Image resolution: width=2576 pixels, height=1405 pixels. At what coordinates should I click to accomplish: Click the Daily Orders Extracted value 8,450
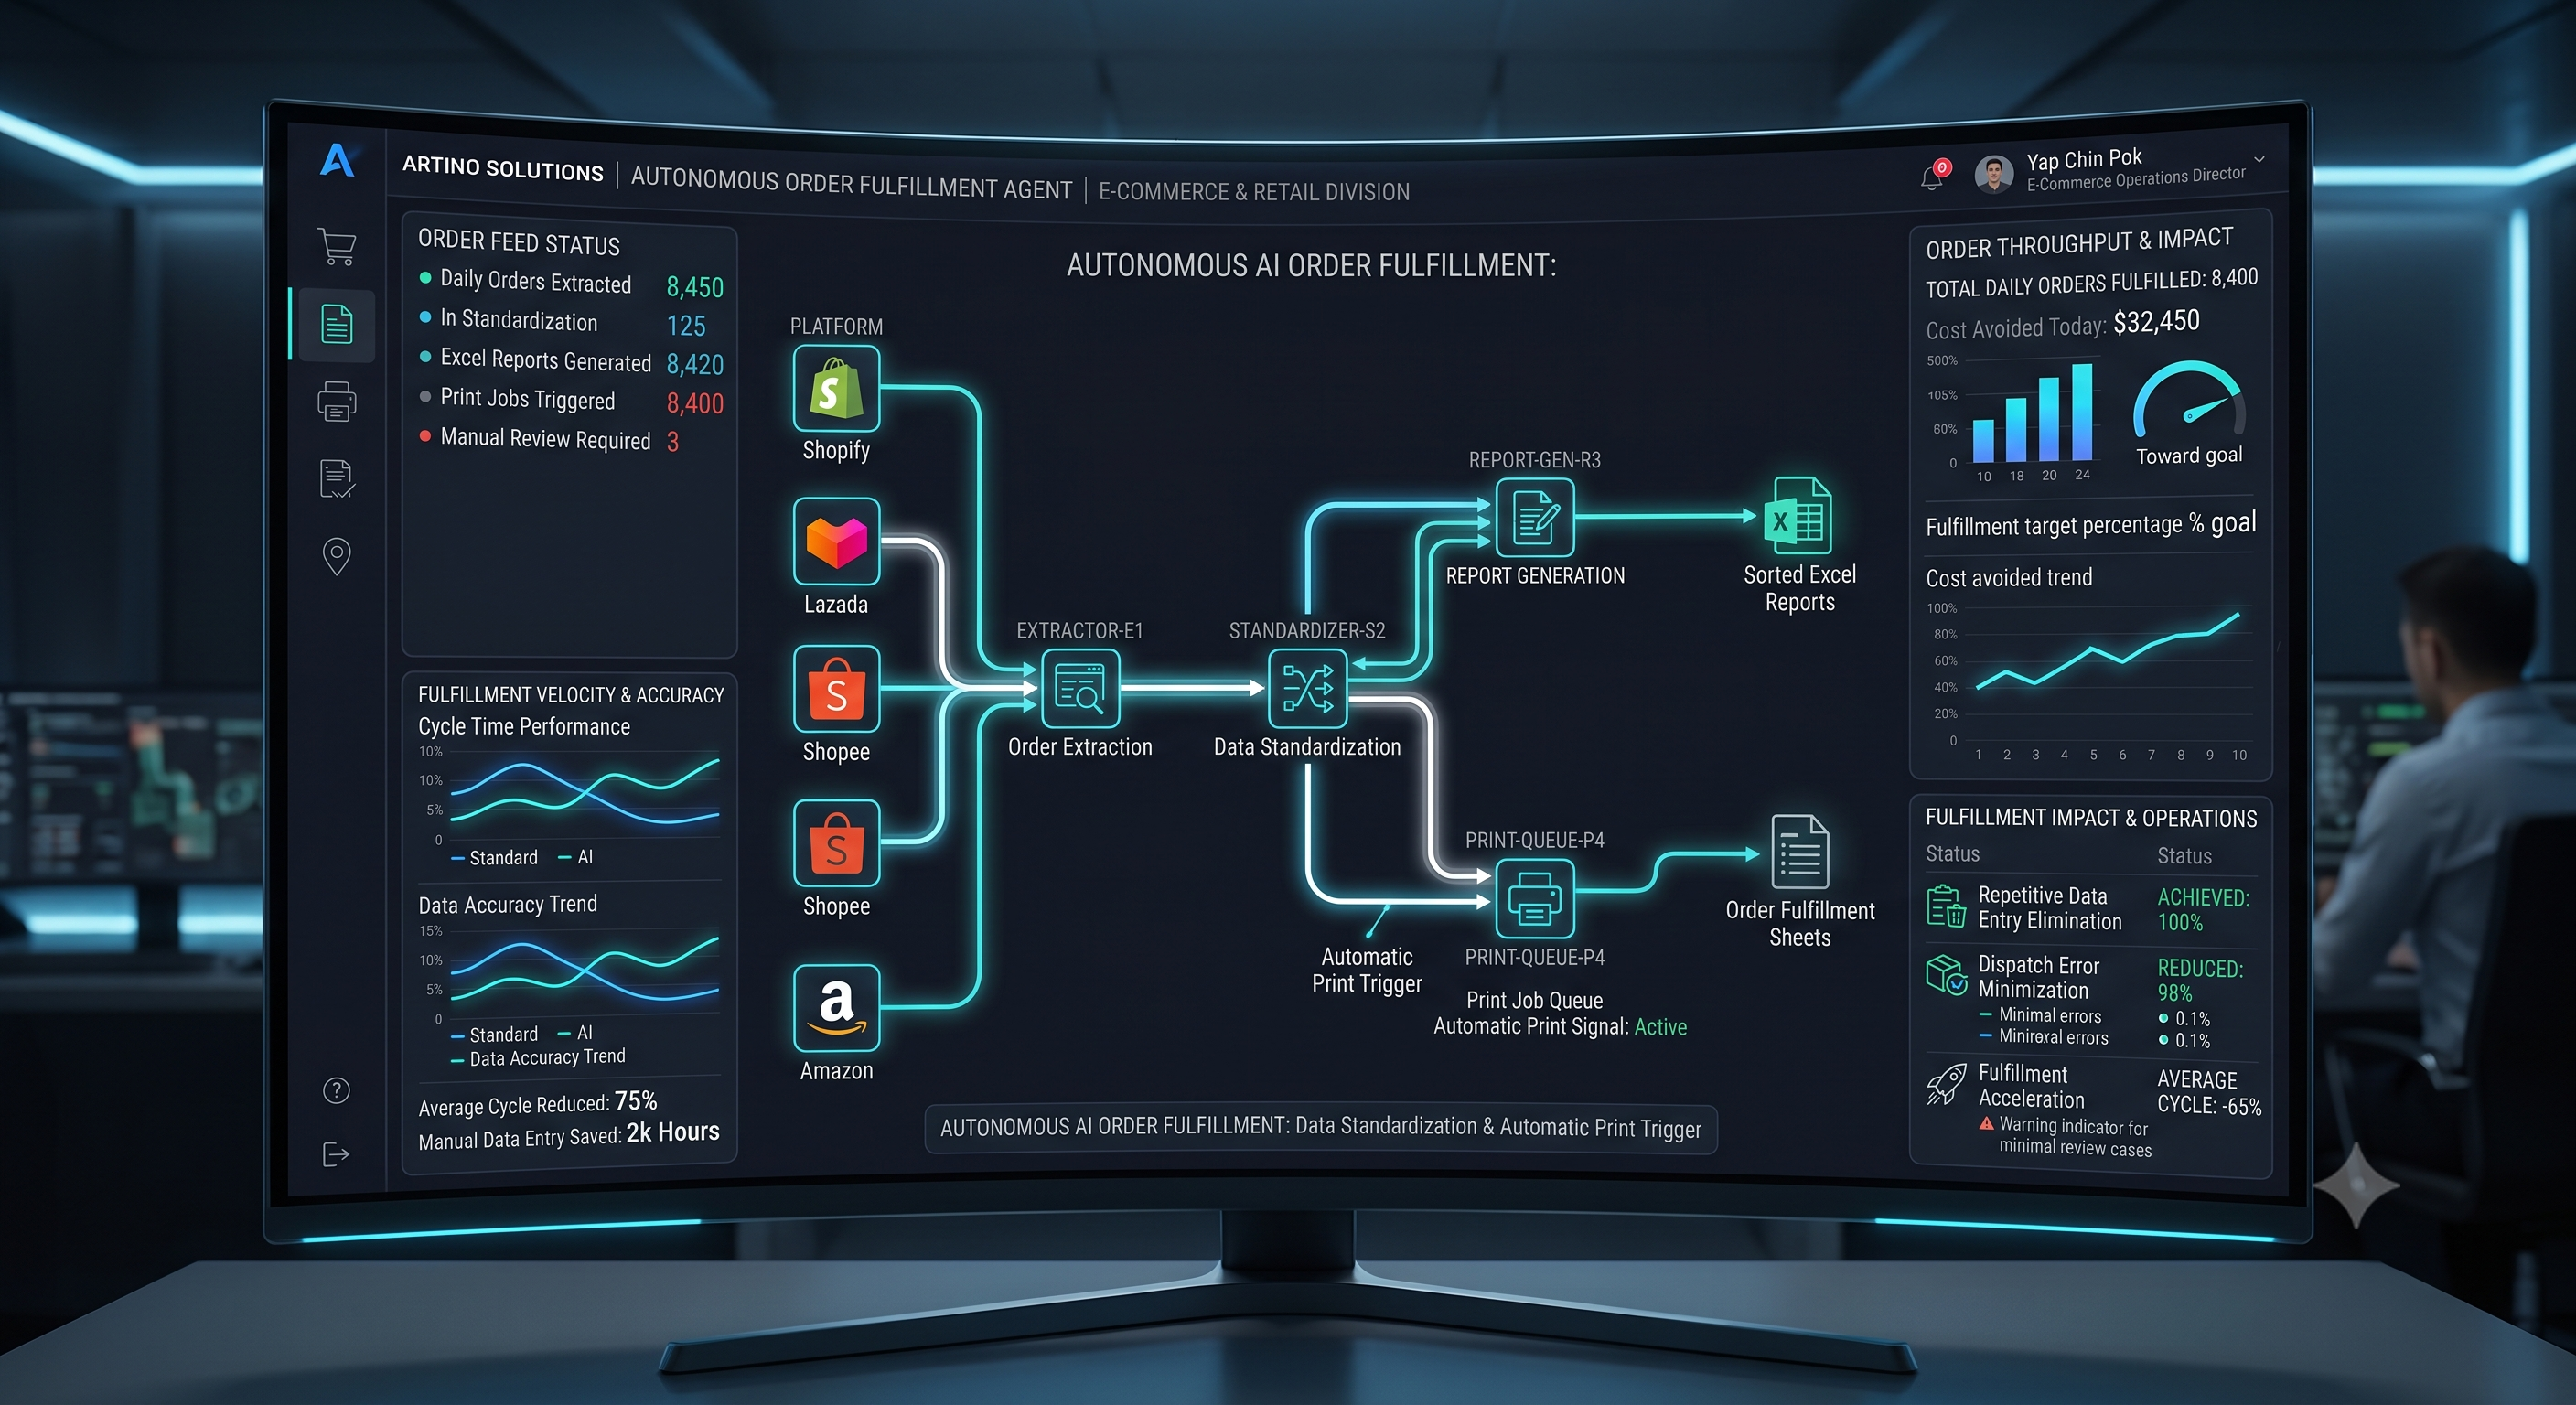(x=695, y=287)
